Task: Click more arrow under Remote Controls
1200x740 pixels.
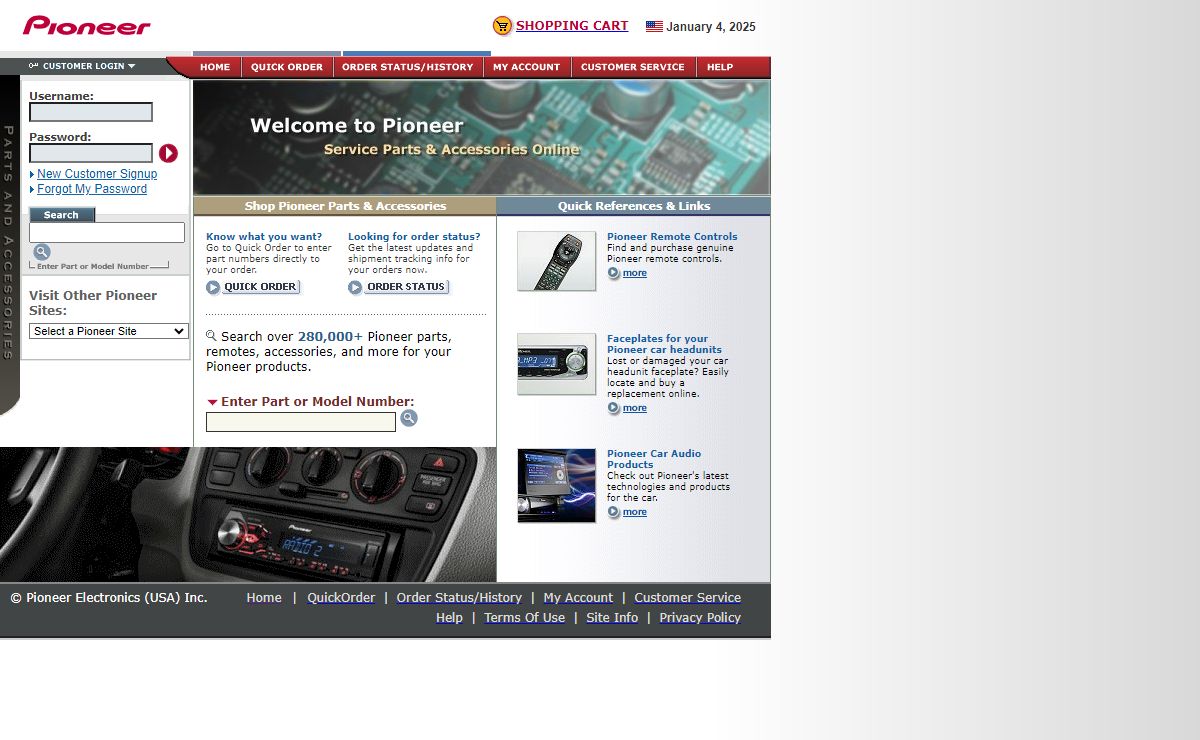Action: (x=614, y=273)
